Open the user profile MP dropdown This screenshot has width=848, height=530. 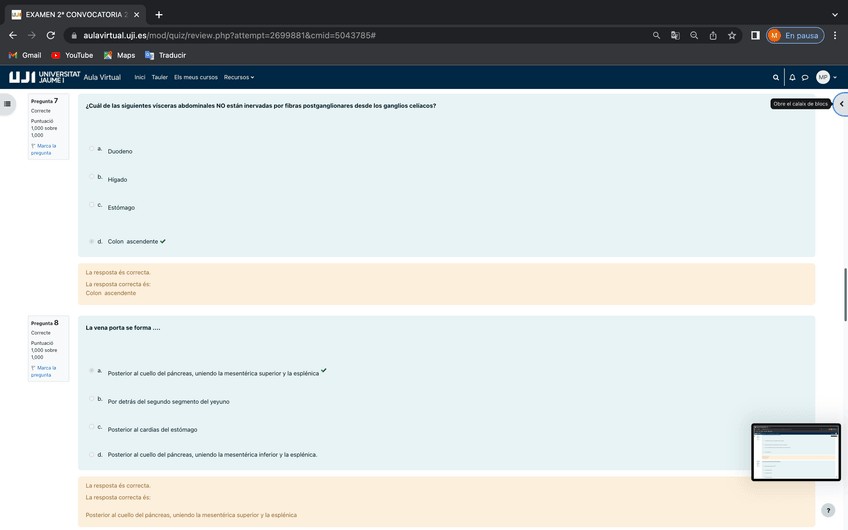(x=826, y=77)
